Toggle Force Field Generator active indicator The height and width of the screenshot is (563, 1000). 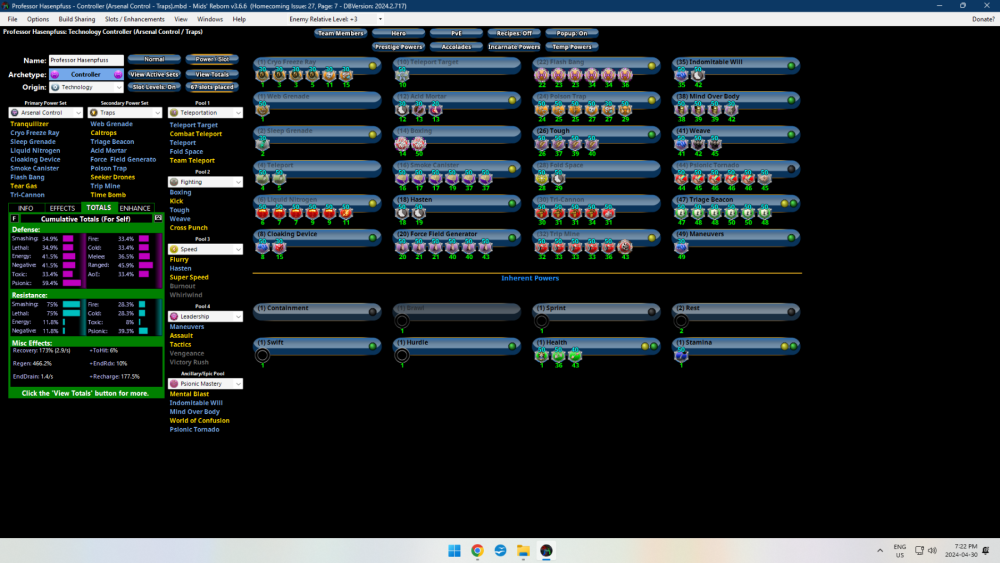[512, 238]
